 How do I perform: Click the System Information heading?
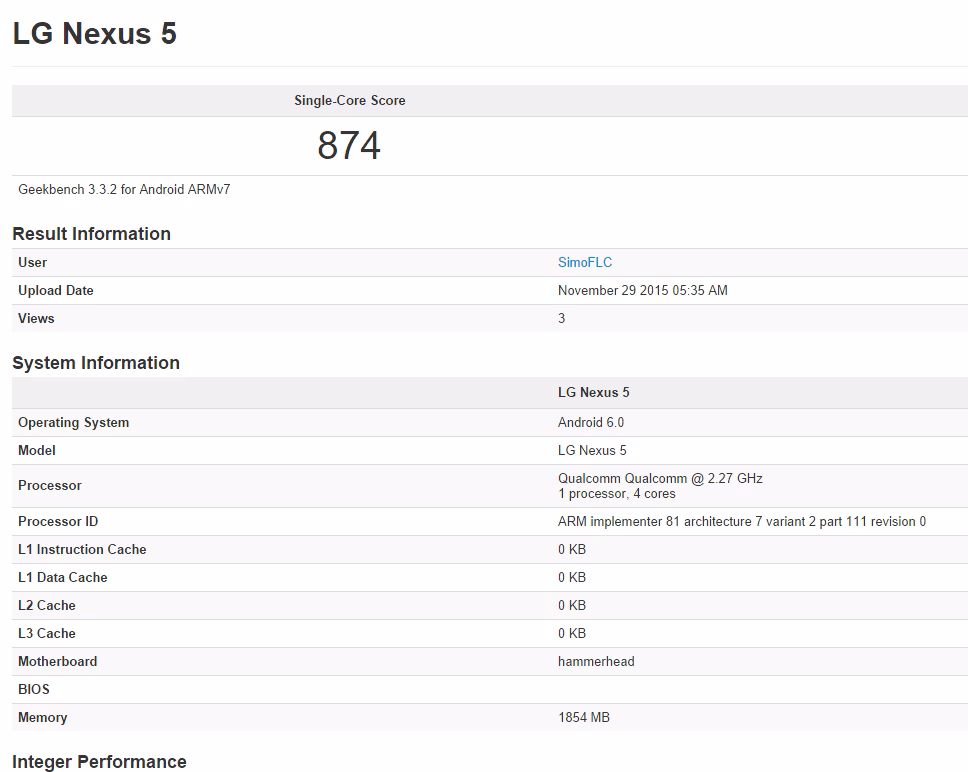(96, 363)
